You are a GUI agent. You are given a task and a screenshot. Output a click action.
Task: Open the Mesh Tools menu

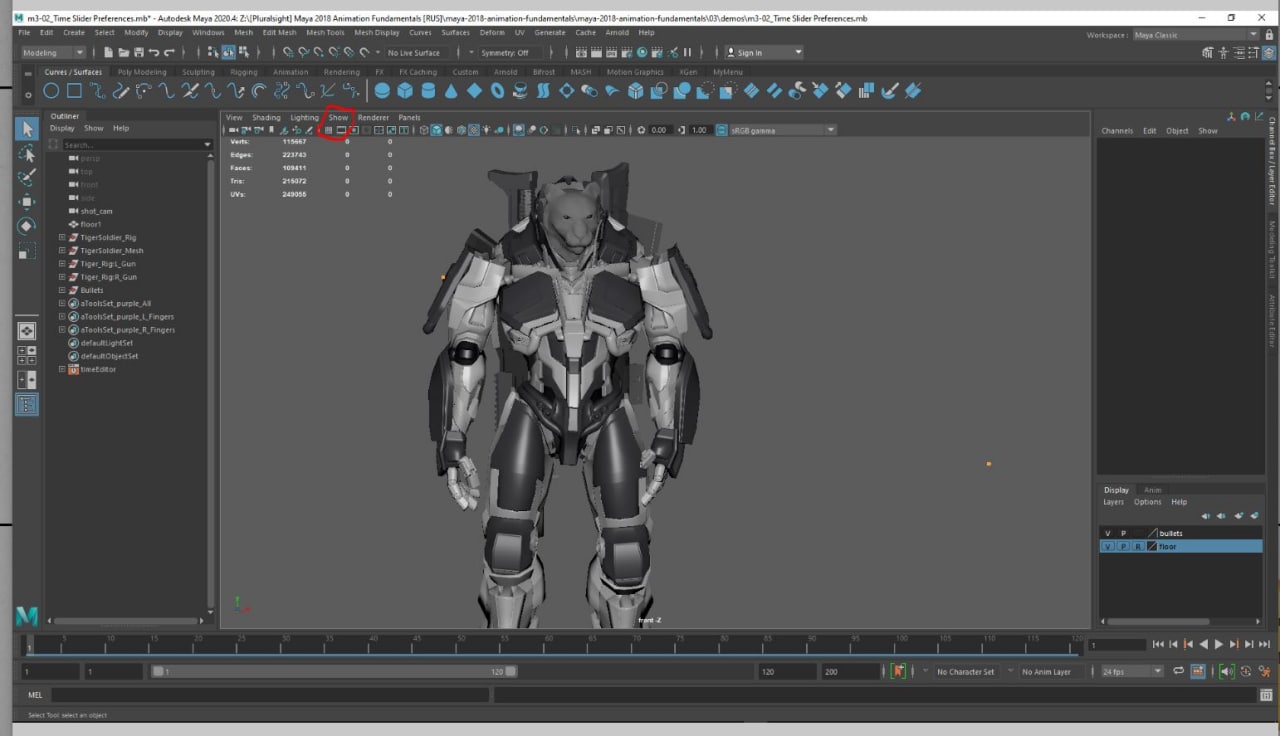[325, 32]
